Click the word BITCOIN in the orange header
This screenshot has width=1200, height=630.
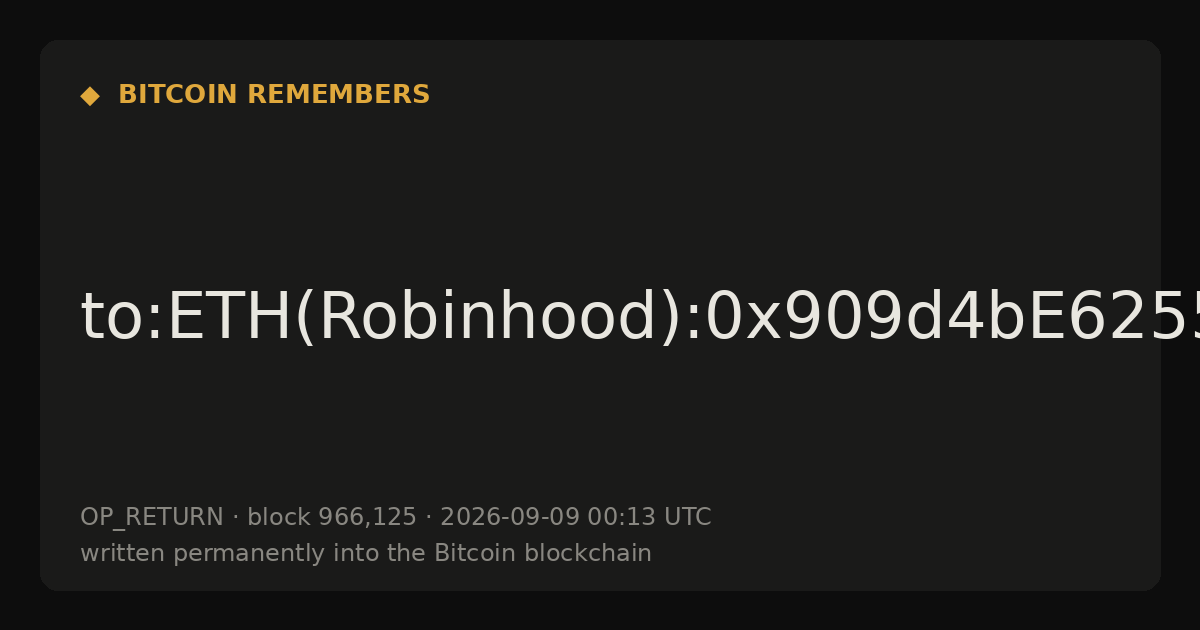point(179,95)
